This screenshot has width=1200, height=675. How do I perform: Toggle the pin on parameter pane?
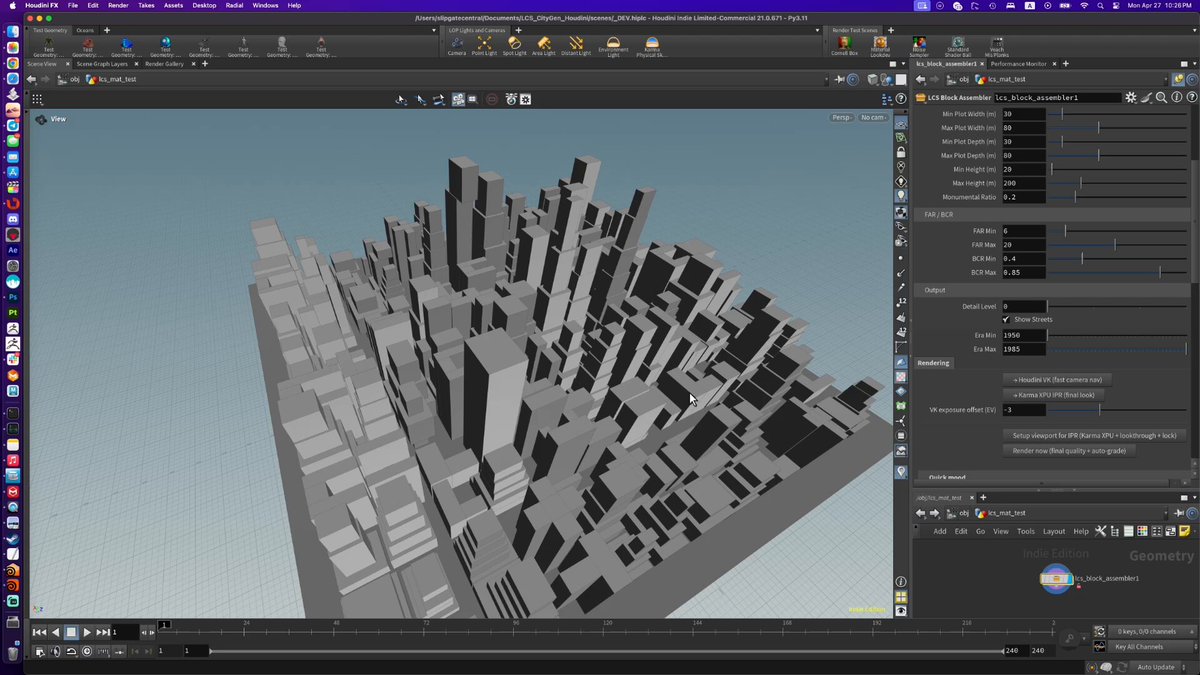coord(1179,79)
